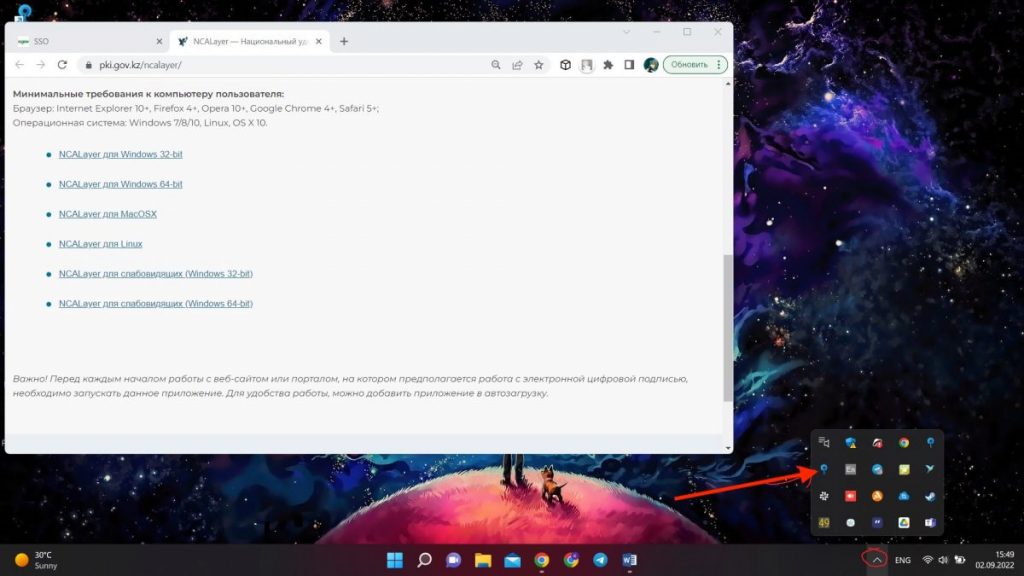Click the page vertical scrollbar thumb
Image resolution: width=1024 pixels, height=576 pixels.
(728, 328)
